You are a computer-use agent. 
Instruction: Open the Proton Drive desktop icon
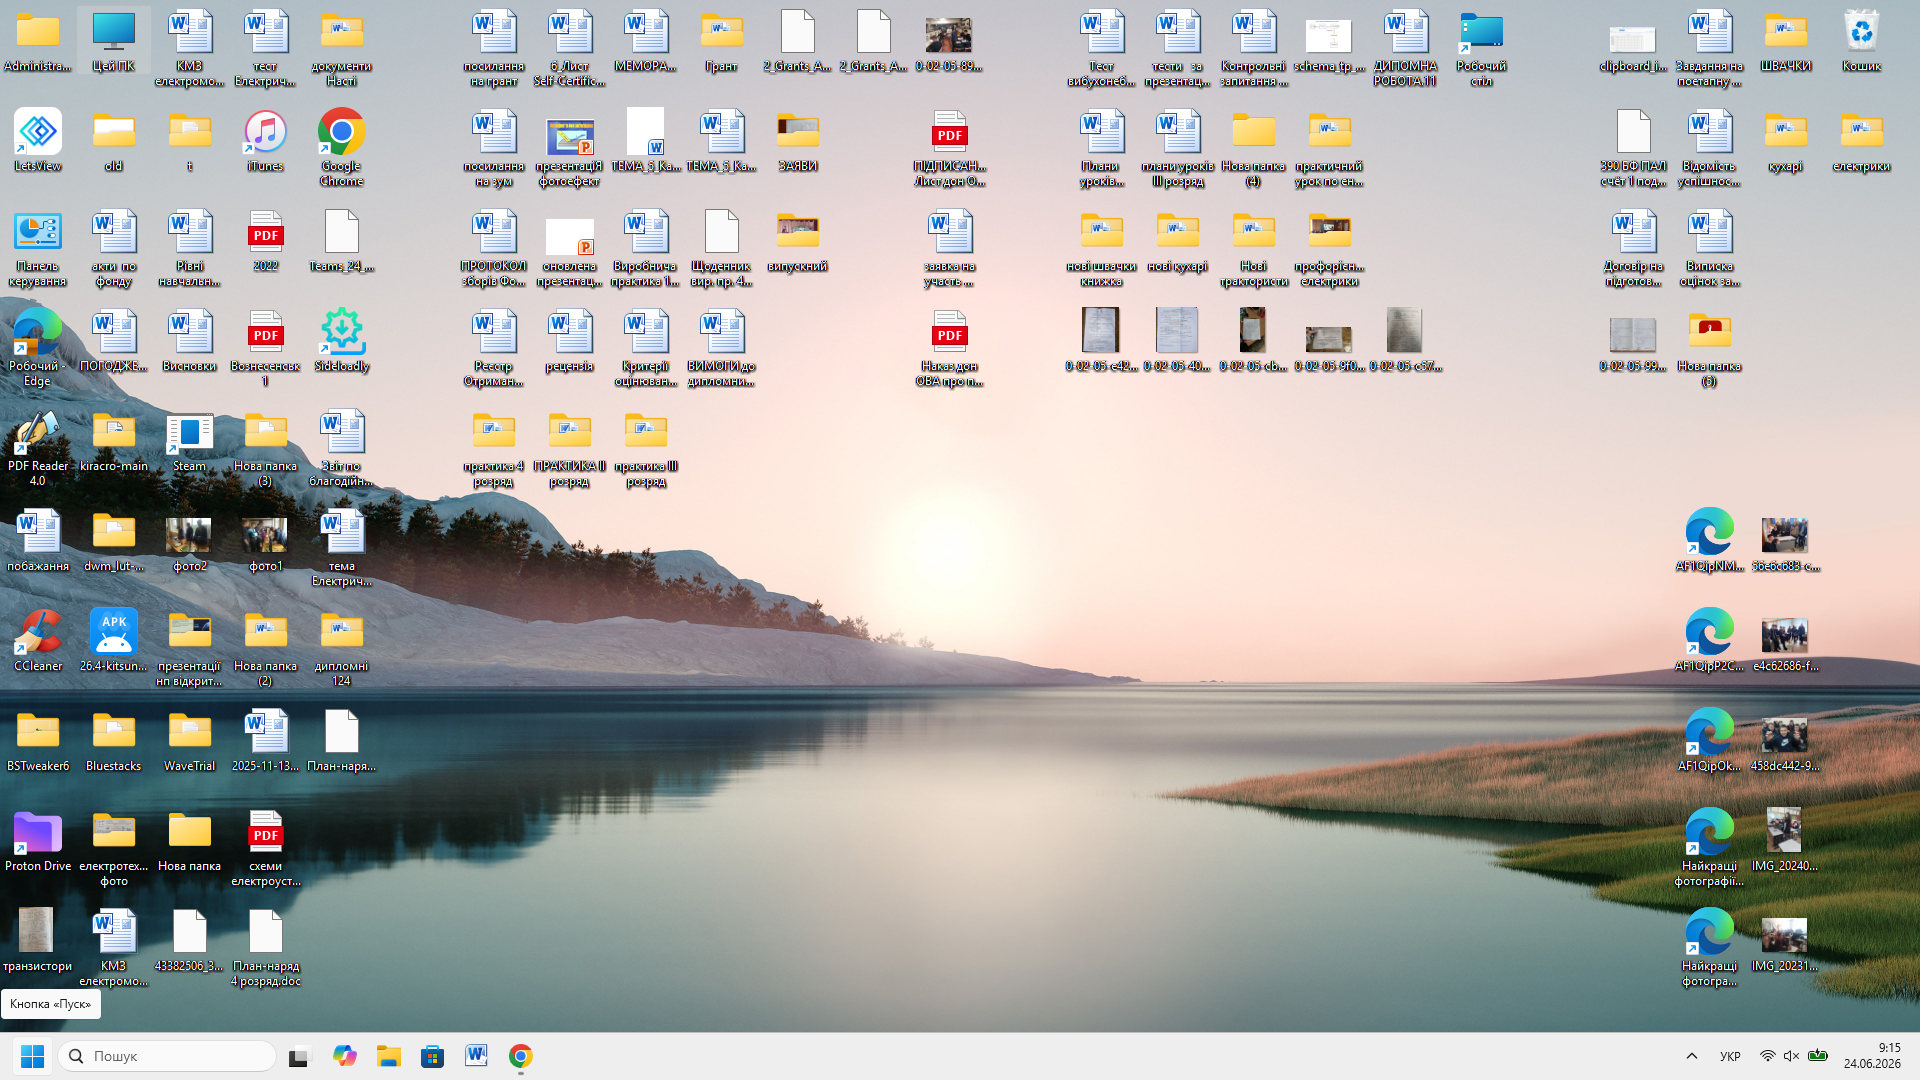click(38, 840)
